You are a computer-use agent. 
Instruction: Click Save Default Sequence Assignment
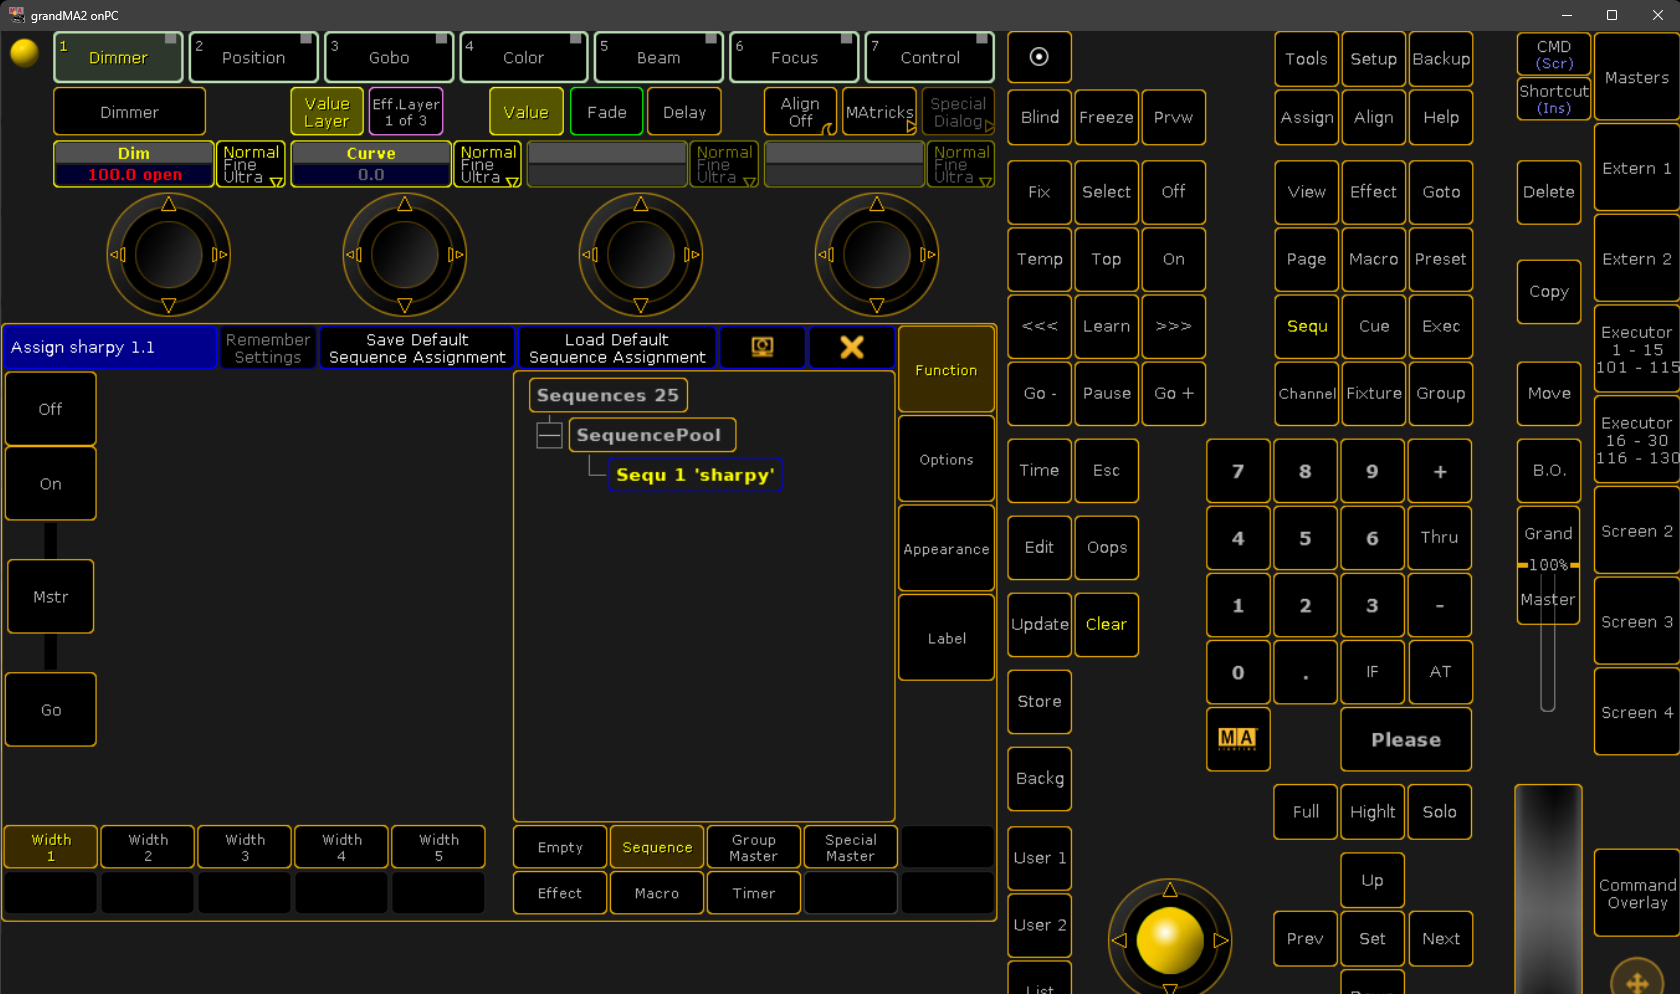pos(417,348)
